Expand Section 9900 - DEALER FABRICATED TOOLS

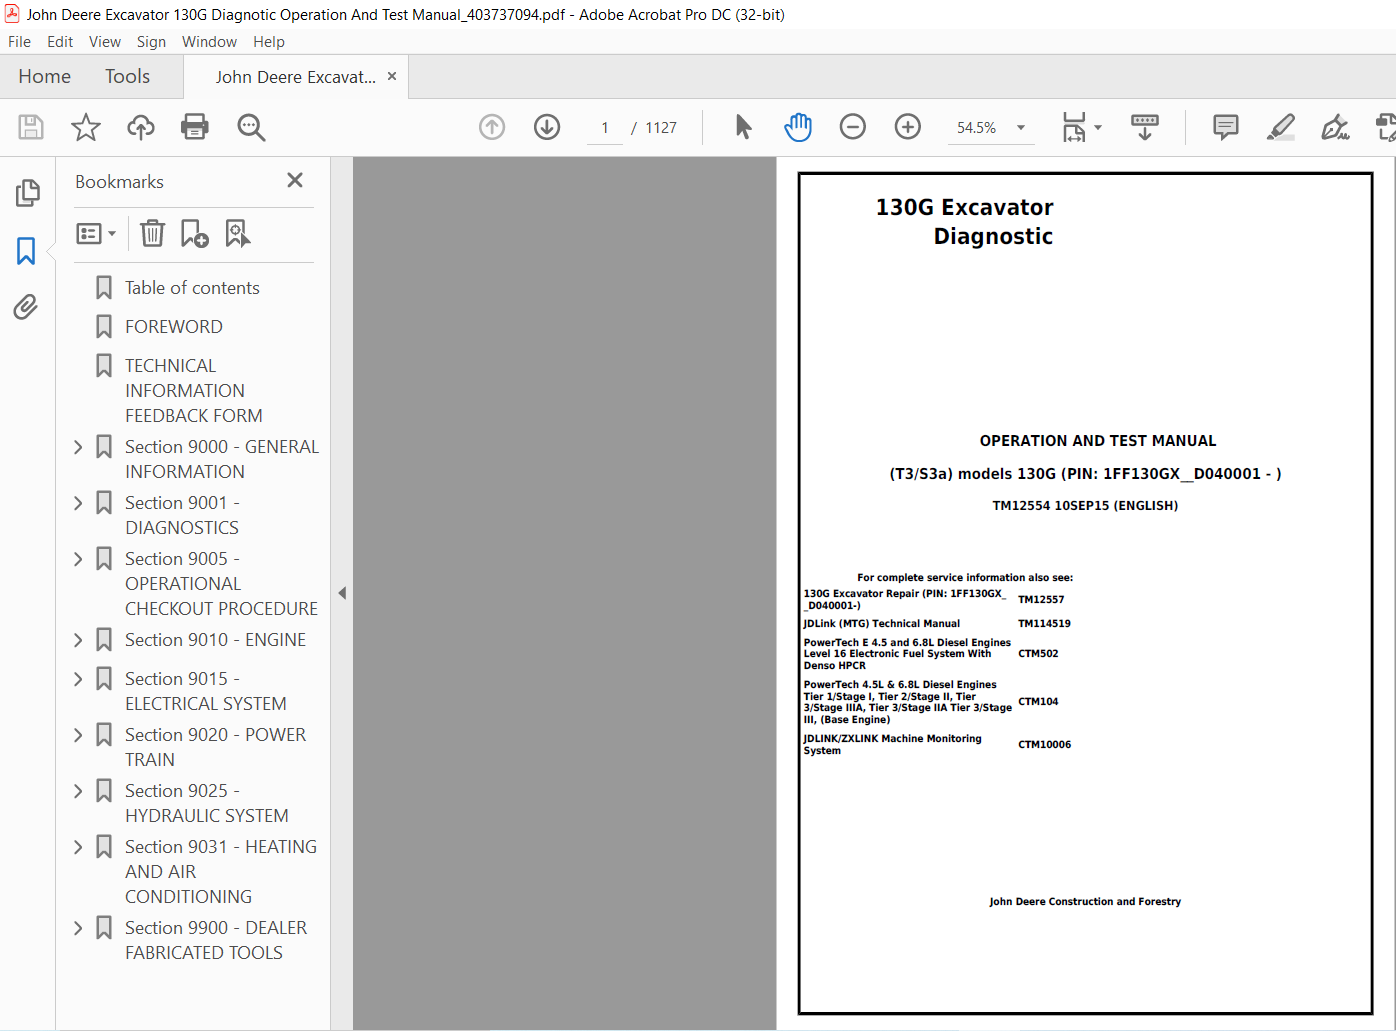pos(78,928)
